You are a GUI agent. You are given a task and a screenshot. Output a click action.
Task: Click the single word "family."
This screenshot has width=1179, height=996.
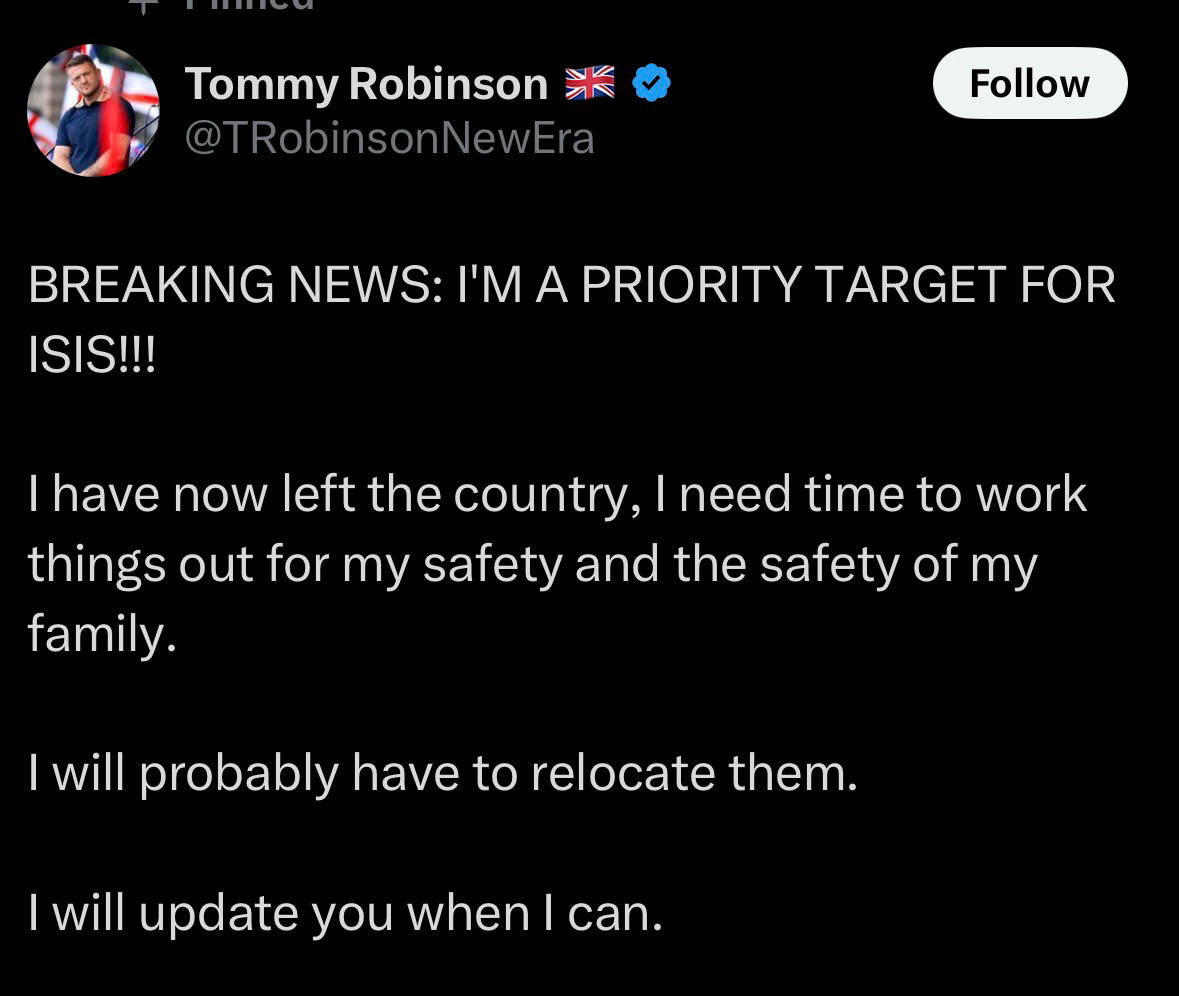[102, 634]
